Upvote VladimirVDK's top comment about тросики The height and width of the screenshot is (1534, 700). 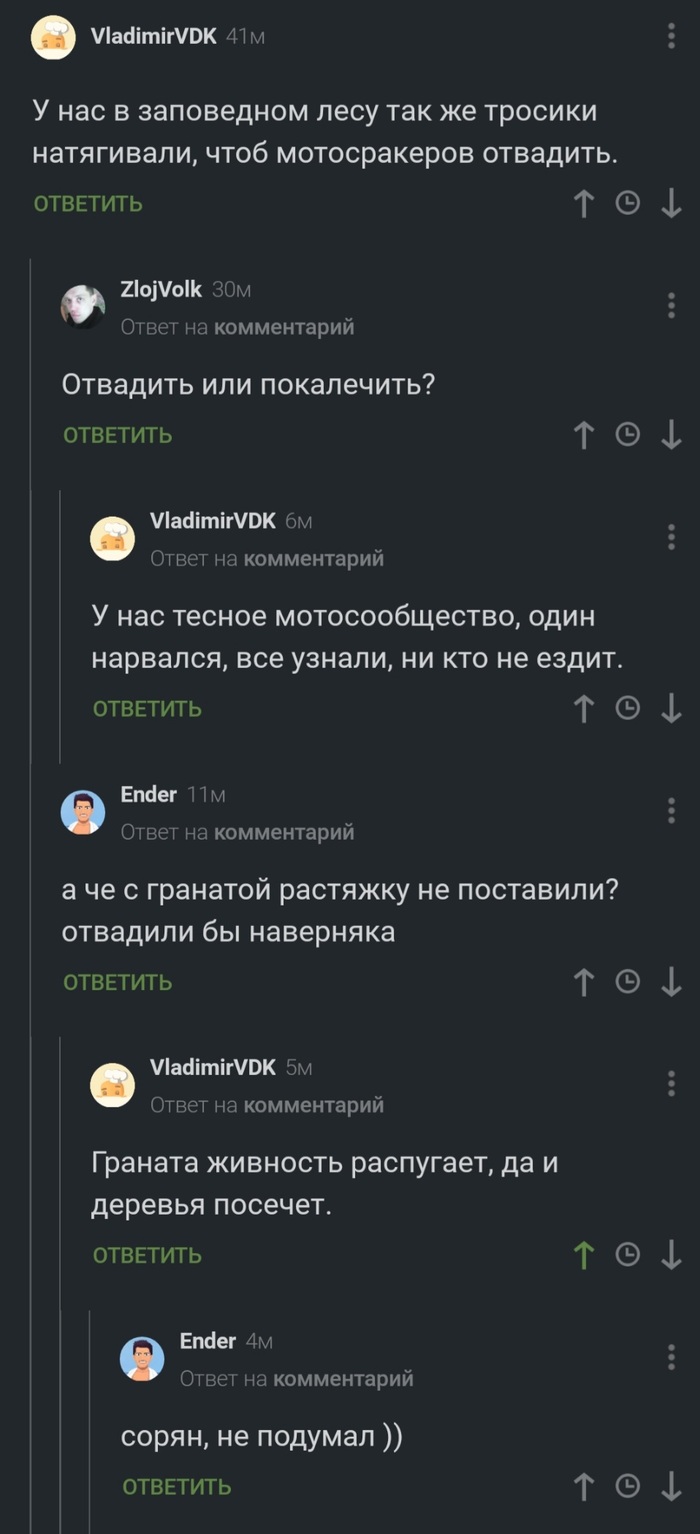pyautogui.click(x=583, y=203)
